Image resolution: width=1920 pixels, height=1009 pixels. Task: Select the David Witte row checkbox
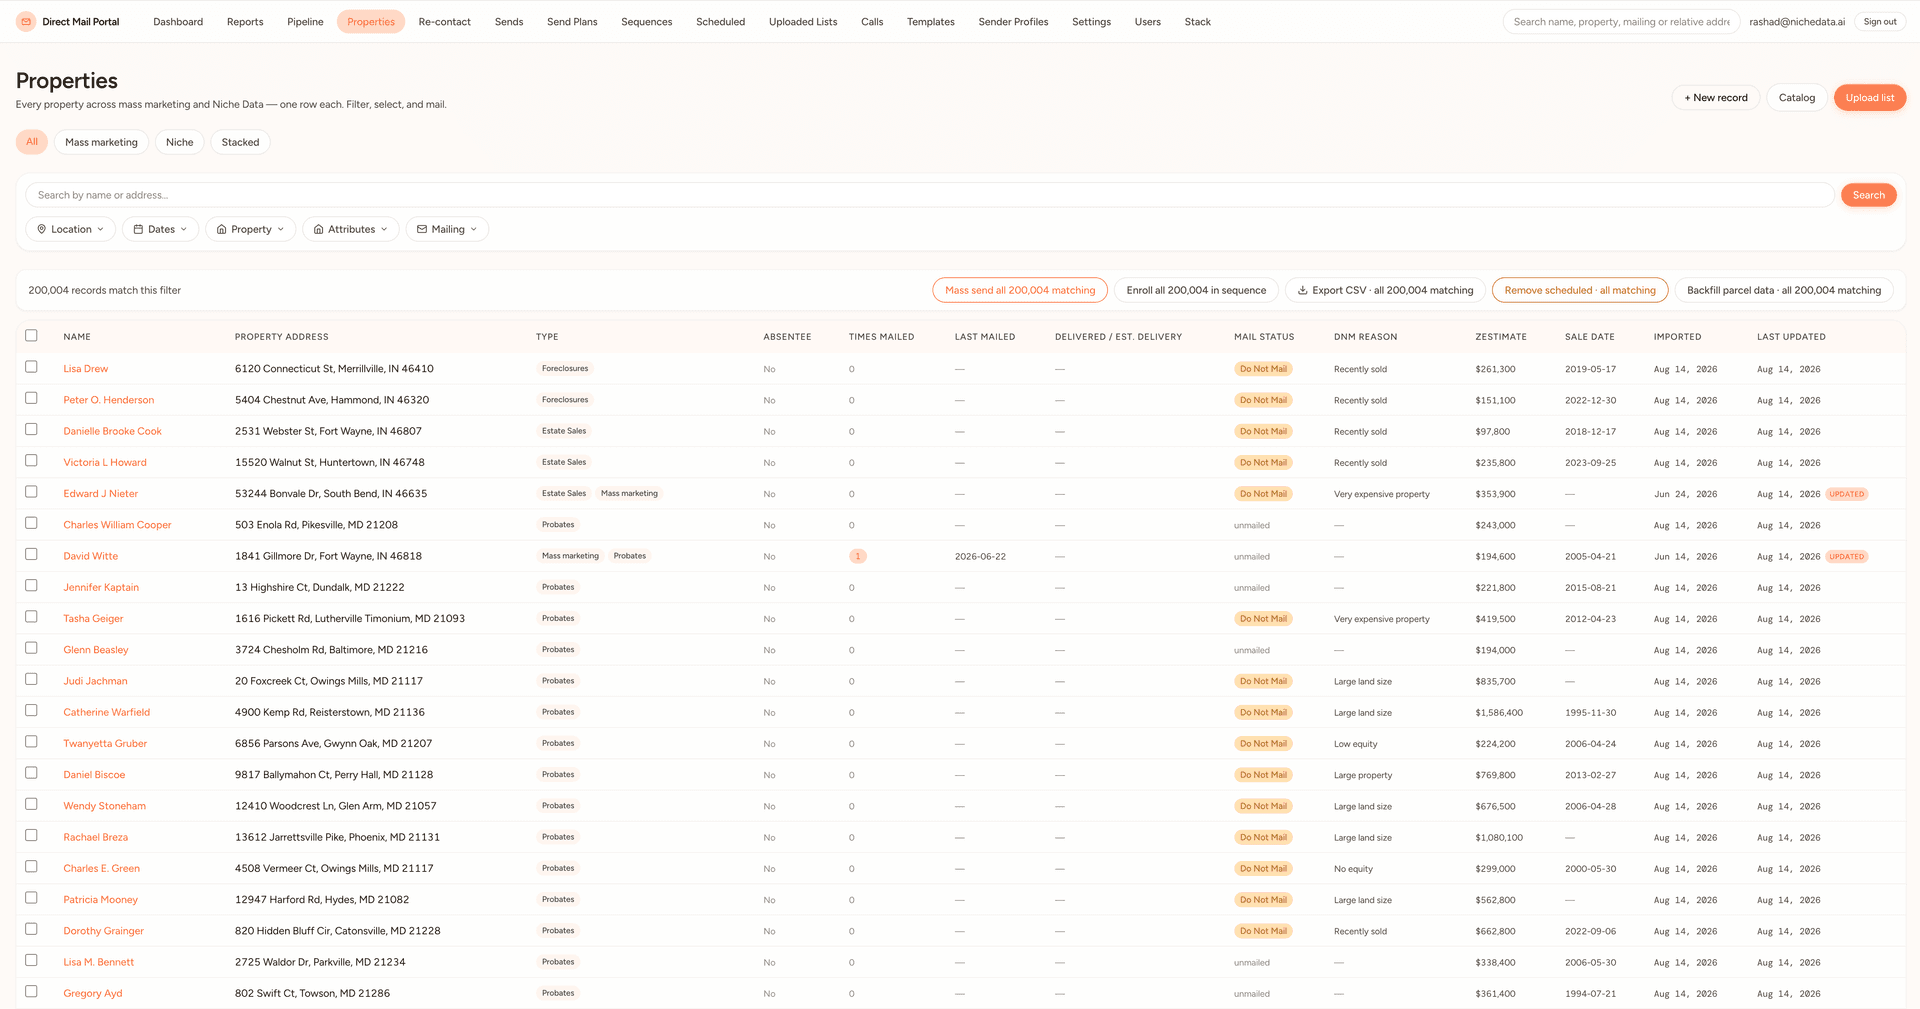(x=31, y=554)
